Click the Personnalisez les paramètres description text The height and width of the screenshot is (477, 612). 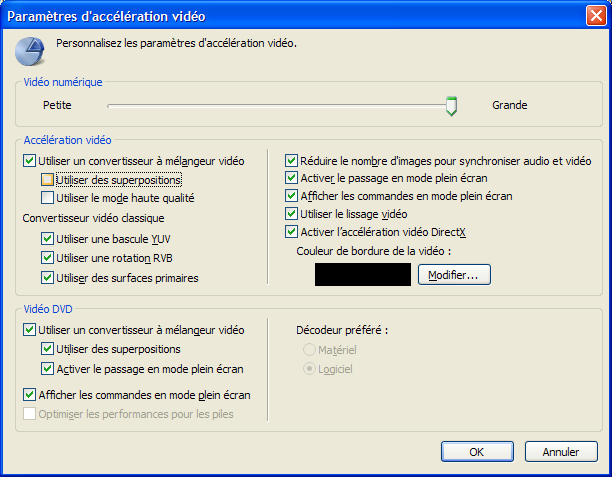click(x=176, y=43)
